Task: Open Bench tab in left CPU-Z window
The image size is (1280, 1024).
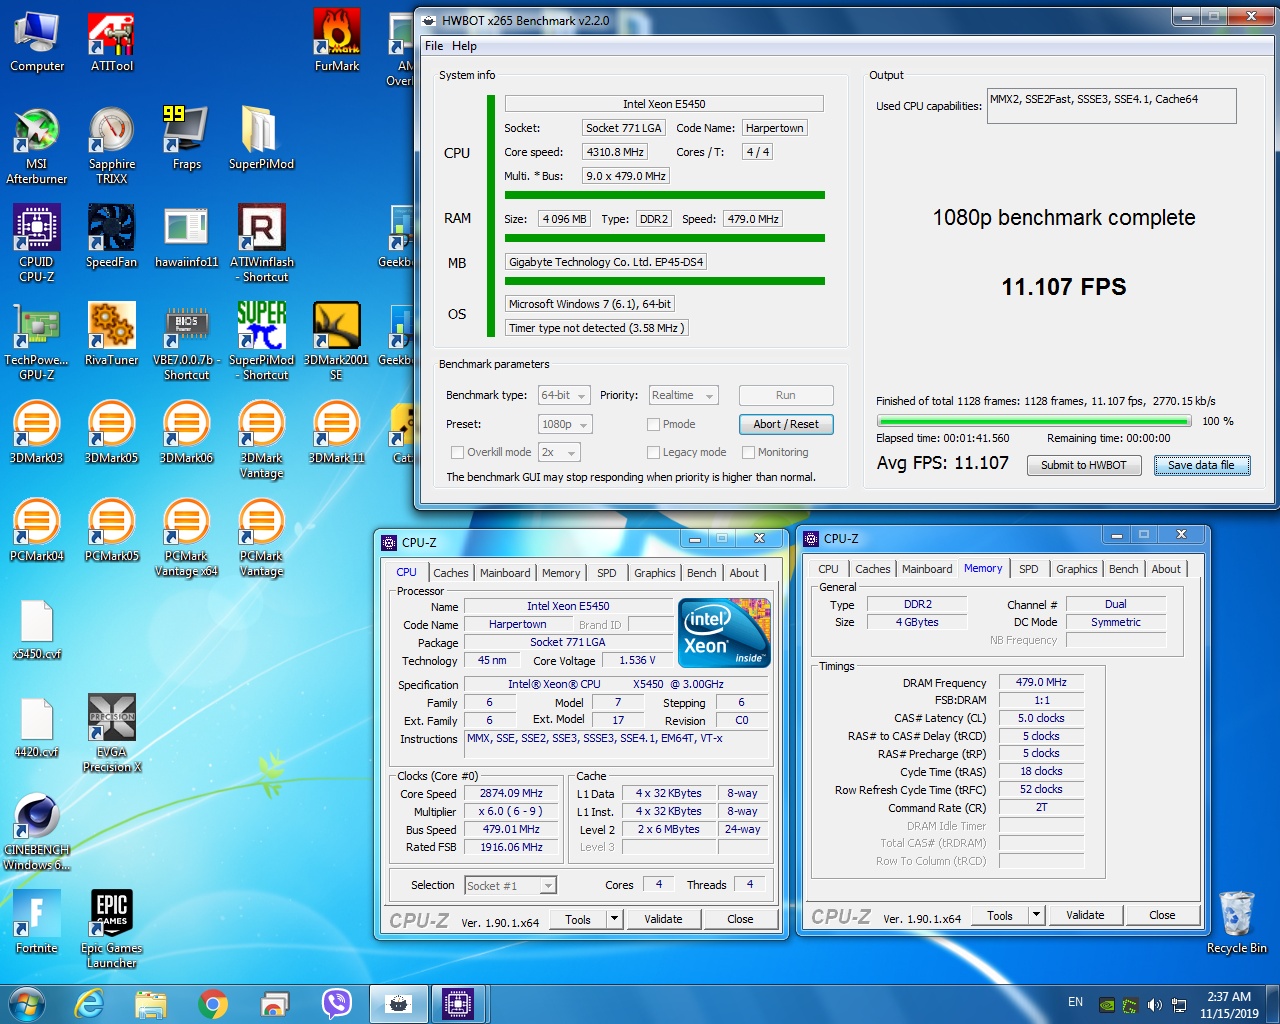Action: (701, 573)
